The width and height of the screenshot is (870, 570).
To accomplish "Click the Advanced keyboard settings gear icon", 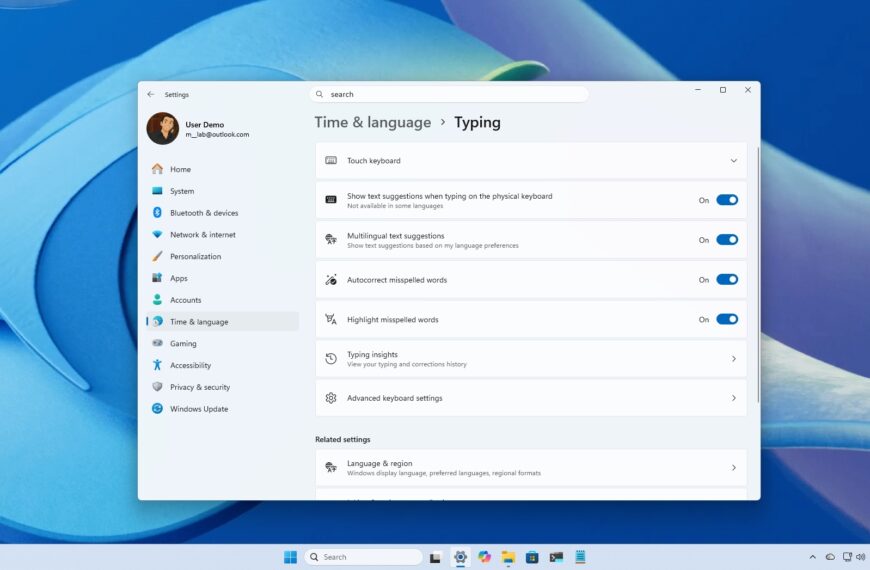I will (x=331, y=398).
